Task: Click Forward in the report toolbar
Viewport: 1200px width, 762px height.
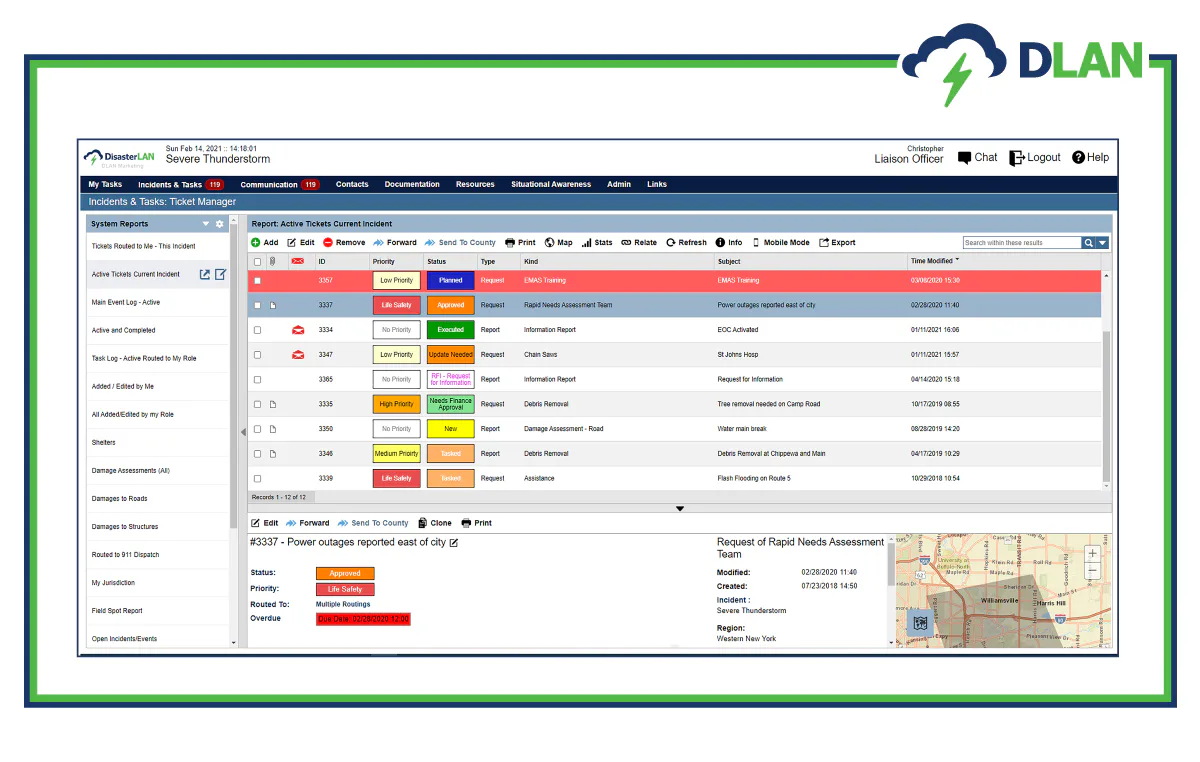Action: [395, 242]
